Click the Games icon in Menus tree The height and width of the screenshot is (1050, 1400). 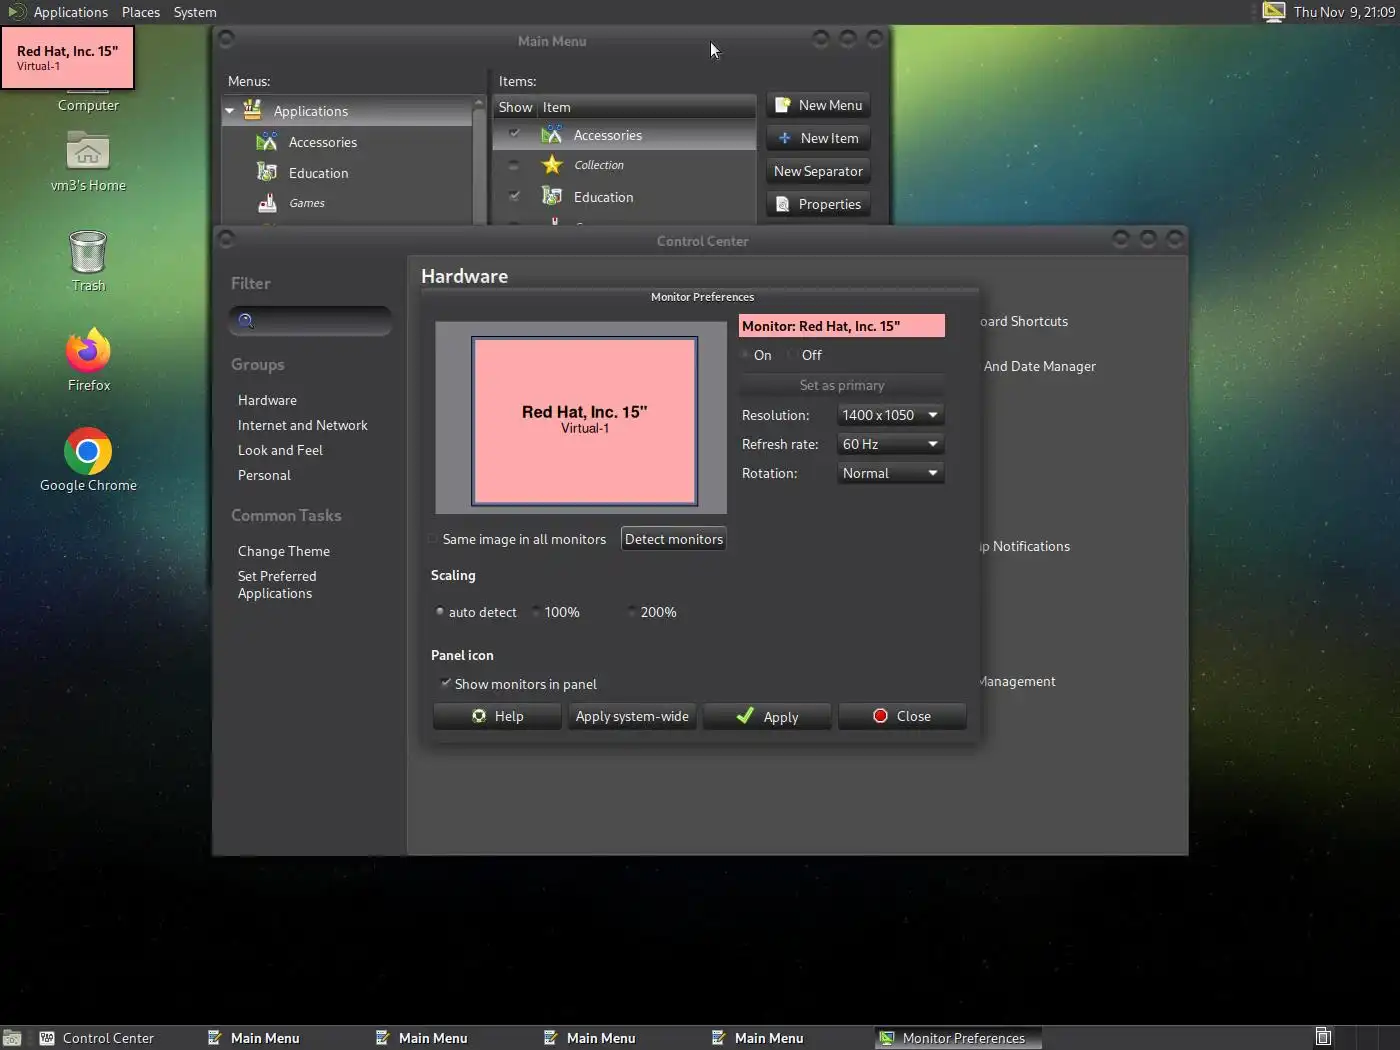(267, 203)
